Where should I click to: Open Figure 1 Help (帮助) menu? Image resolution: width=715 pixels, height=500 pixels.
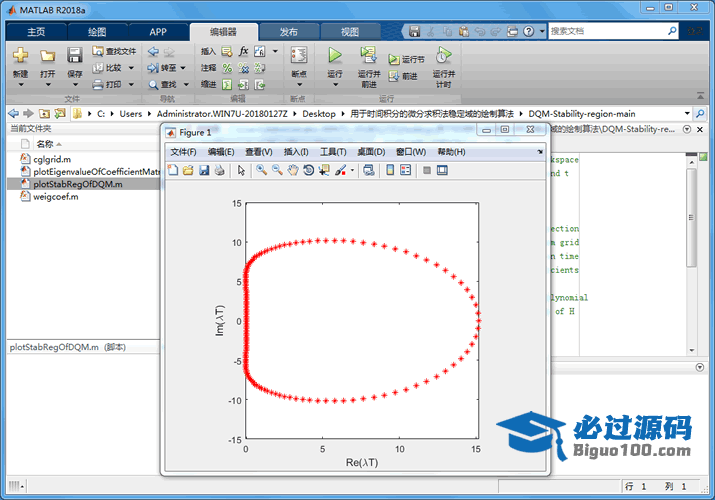pyautogui.click(x=451, y=152)
